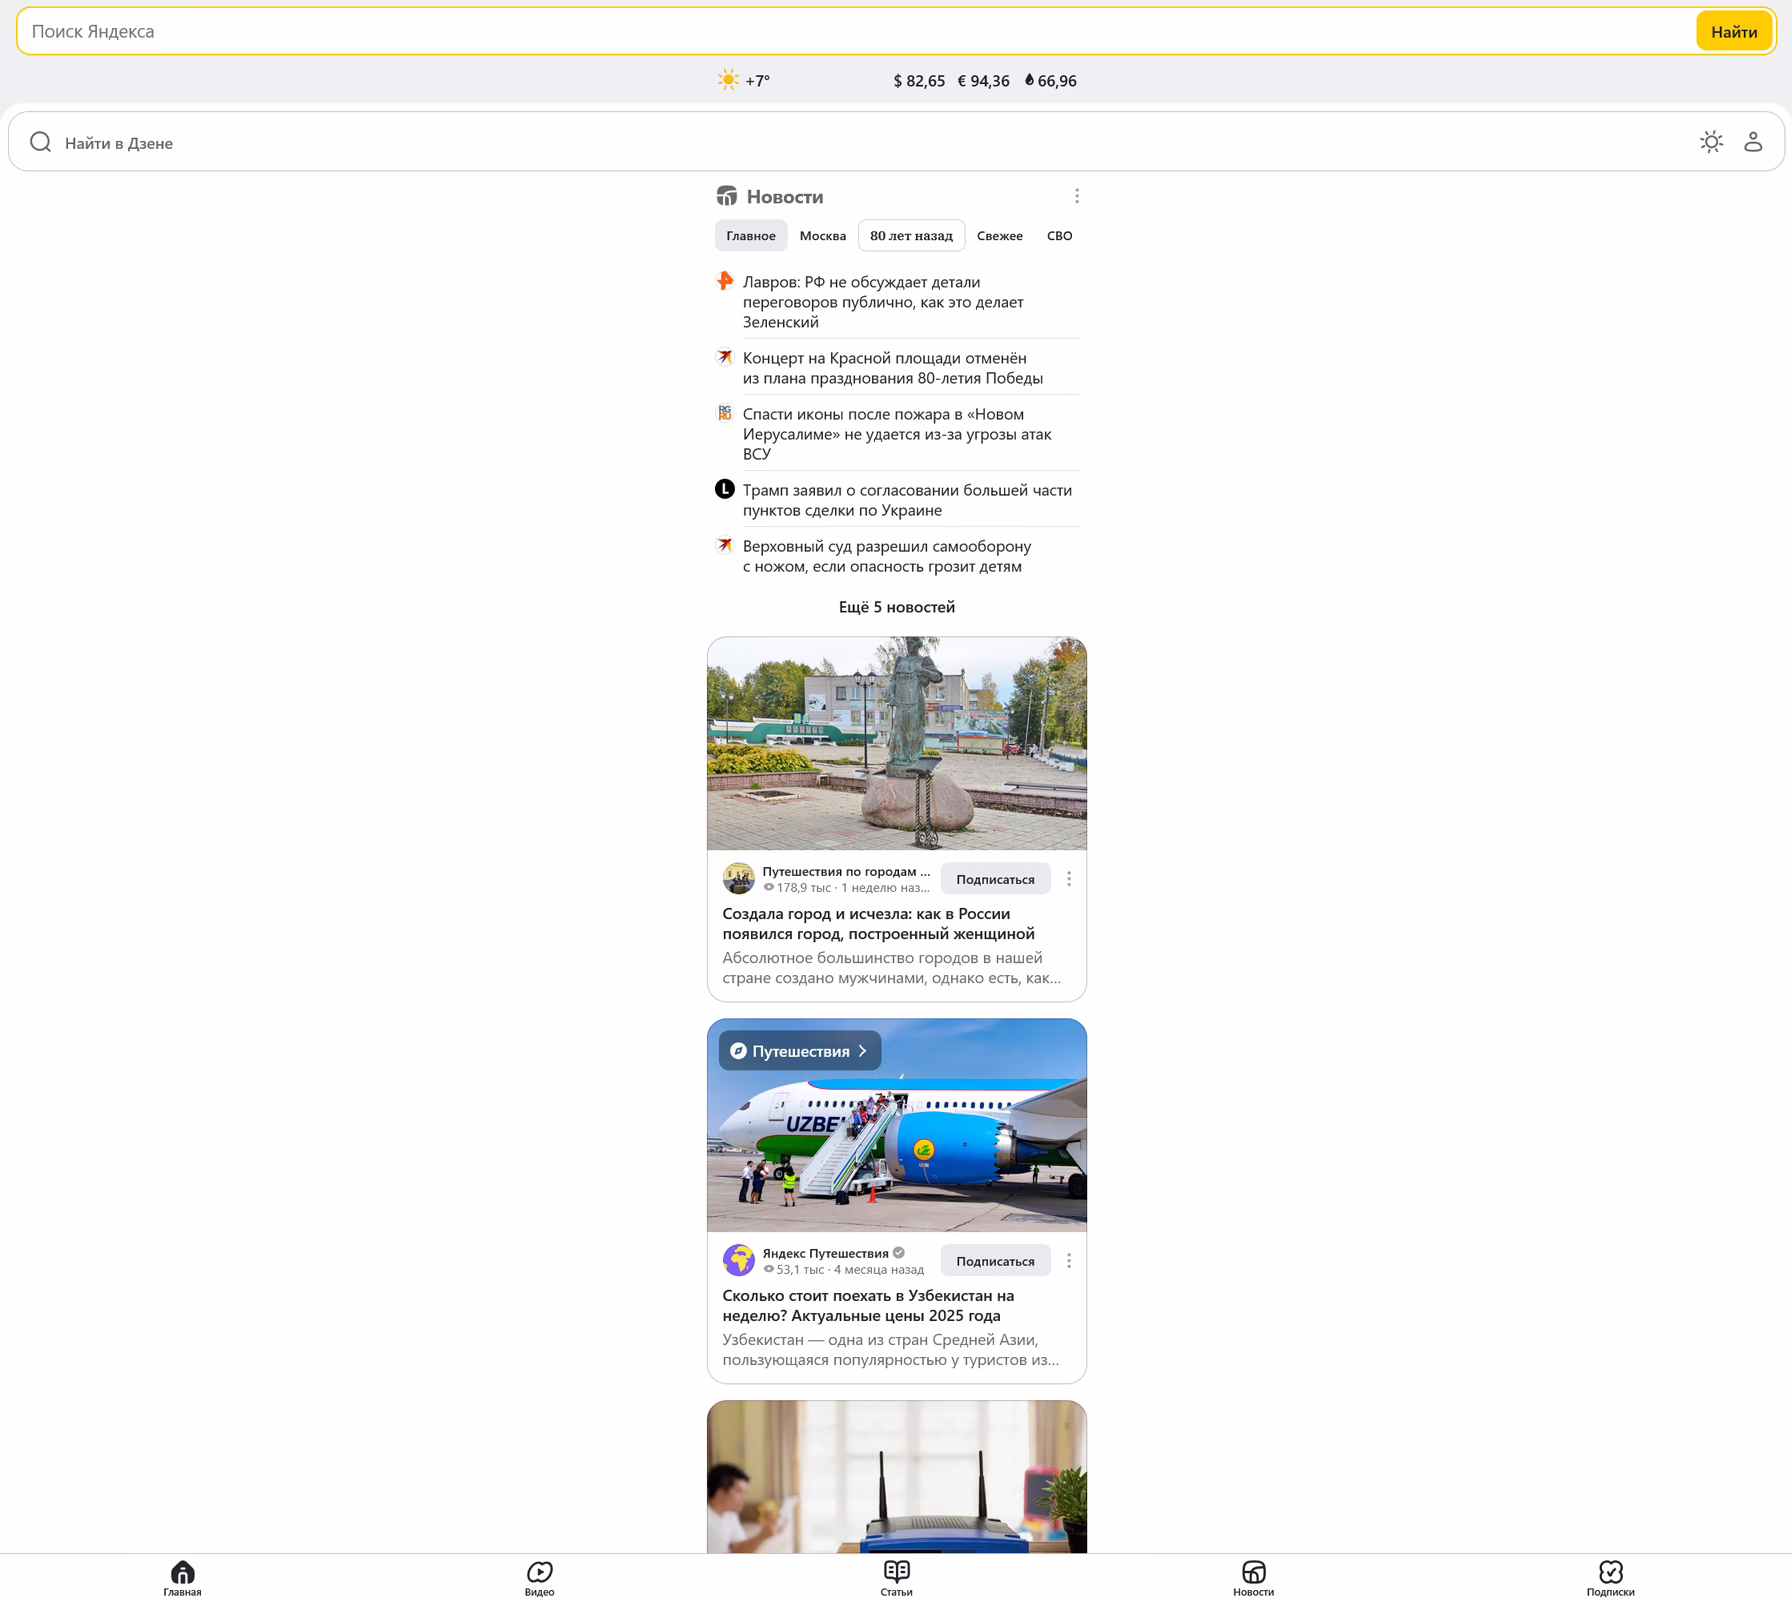
Task: Open the Путешествия по городам channel name
Action: point(846,871)
